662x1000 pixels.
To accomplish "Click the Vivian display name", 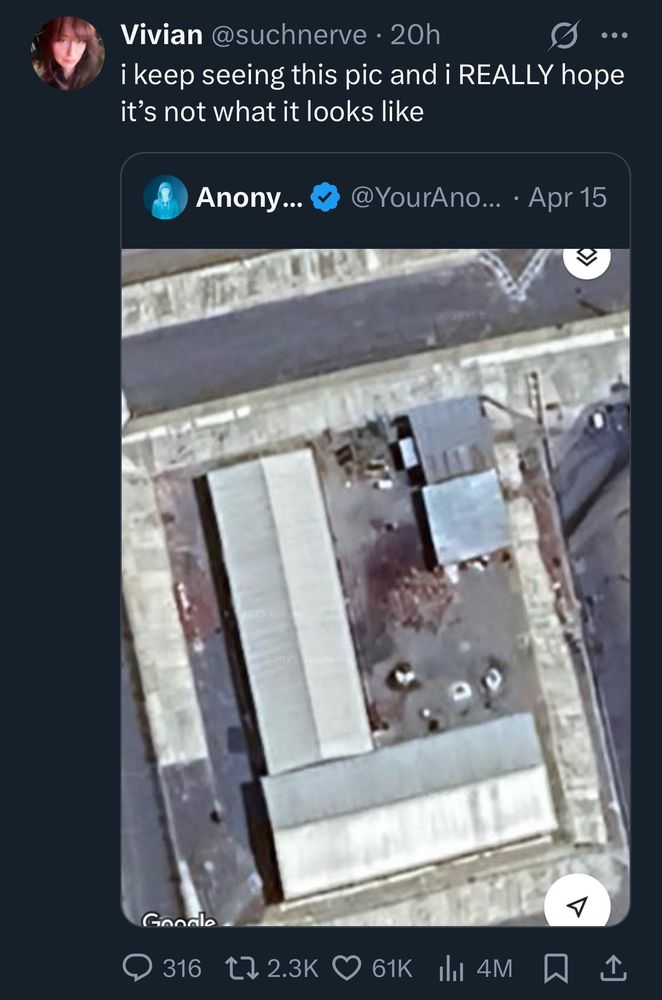I will pyautogui.click(x=161, y=35).
